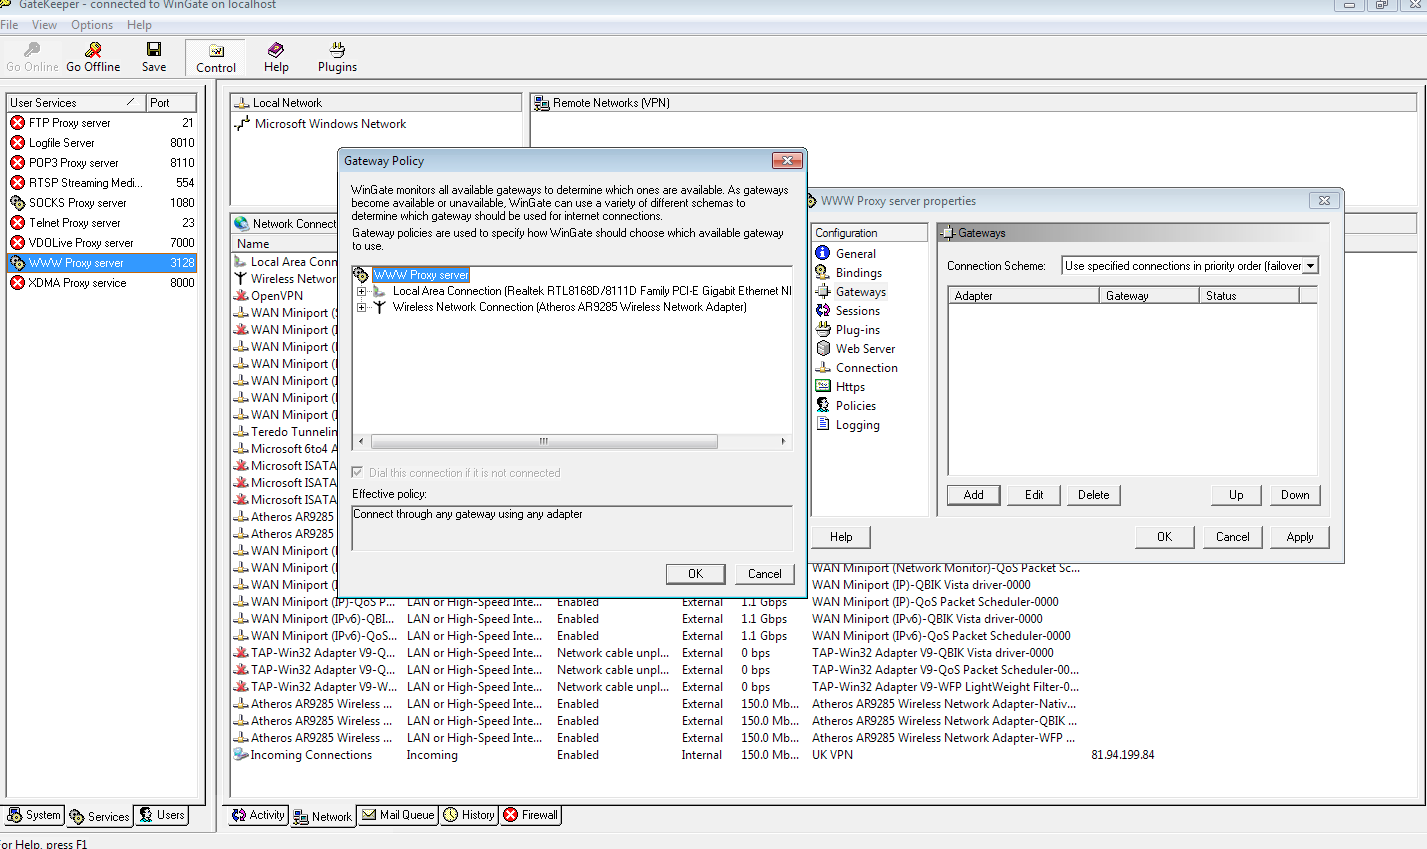The image size is (1427, 849).
Task: Open Connection in Configuration list
Action: [866, 368]
